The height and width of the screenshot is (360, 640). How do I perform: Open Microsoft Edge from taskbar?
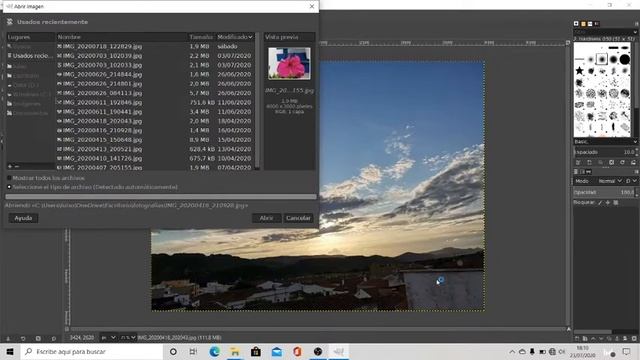point(214,351)
